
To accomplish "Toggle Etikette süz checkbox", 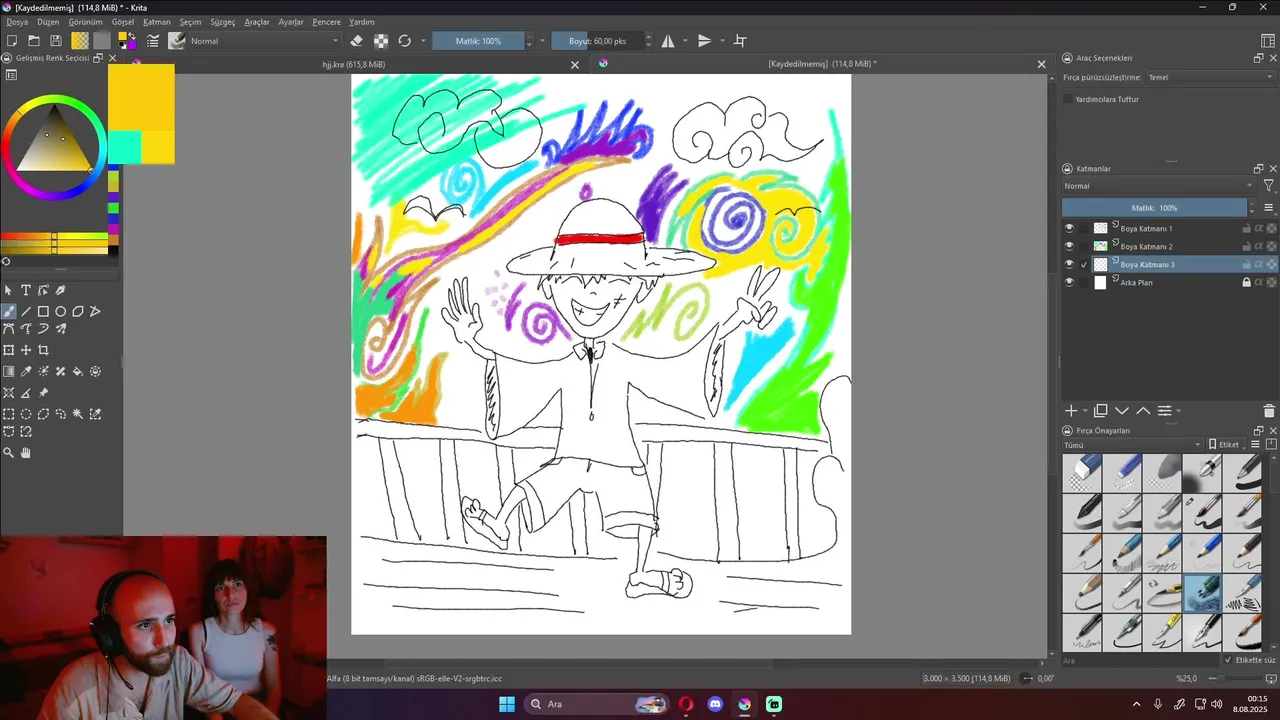I will [x=1229, y=660].
